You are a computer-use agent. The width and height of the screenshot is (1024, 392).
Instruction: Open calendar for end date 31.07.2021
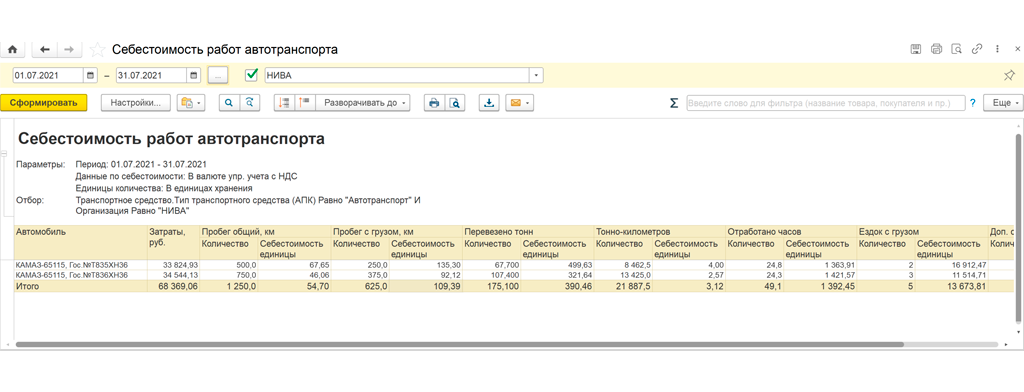[x=194, y=75]
